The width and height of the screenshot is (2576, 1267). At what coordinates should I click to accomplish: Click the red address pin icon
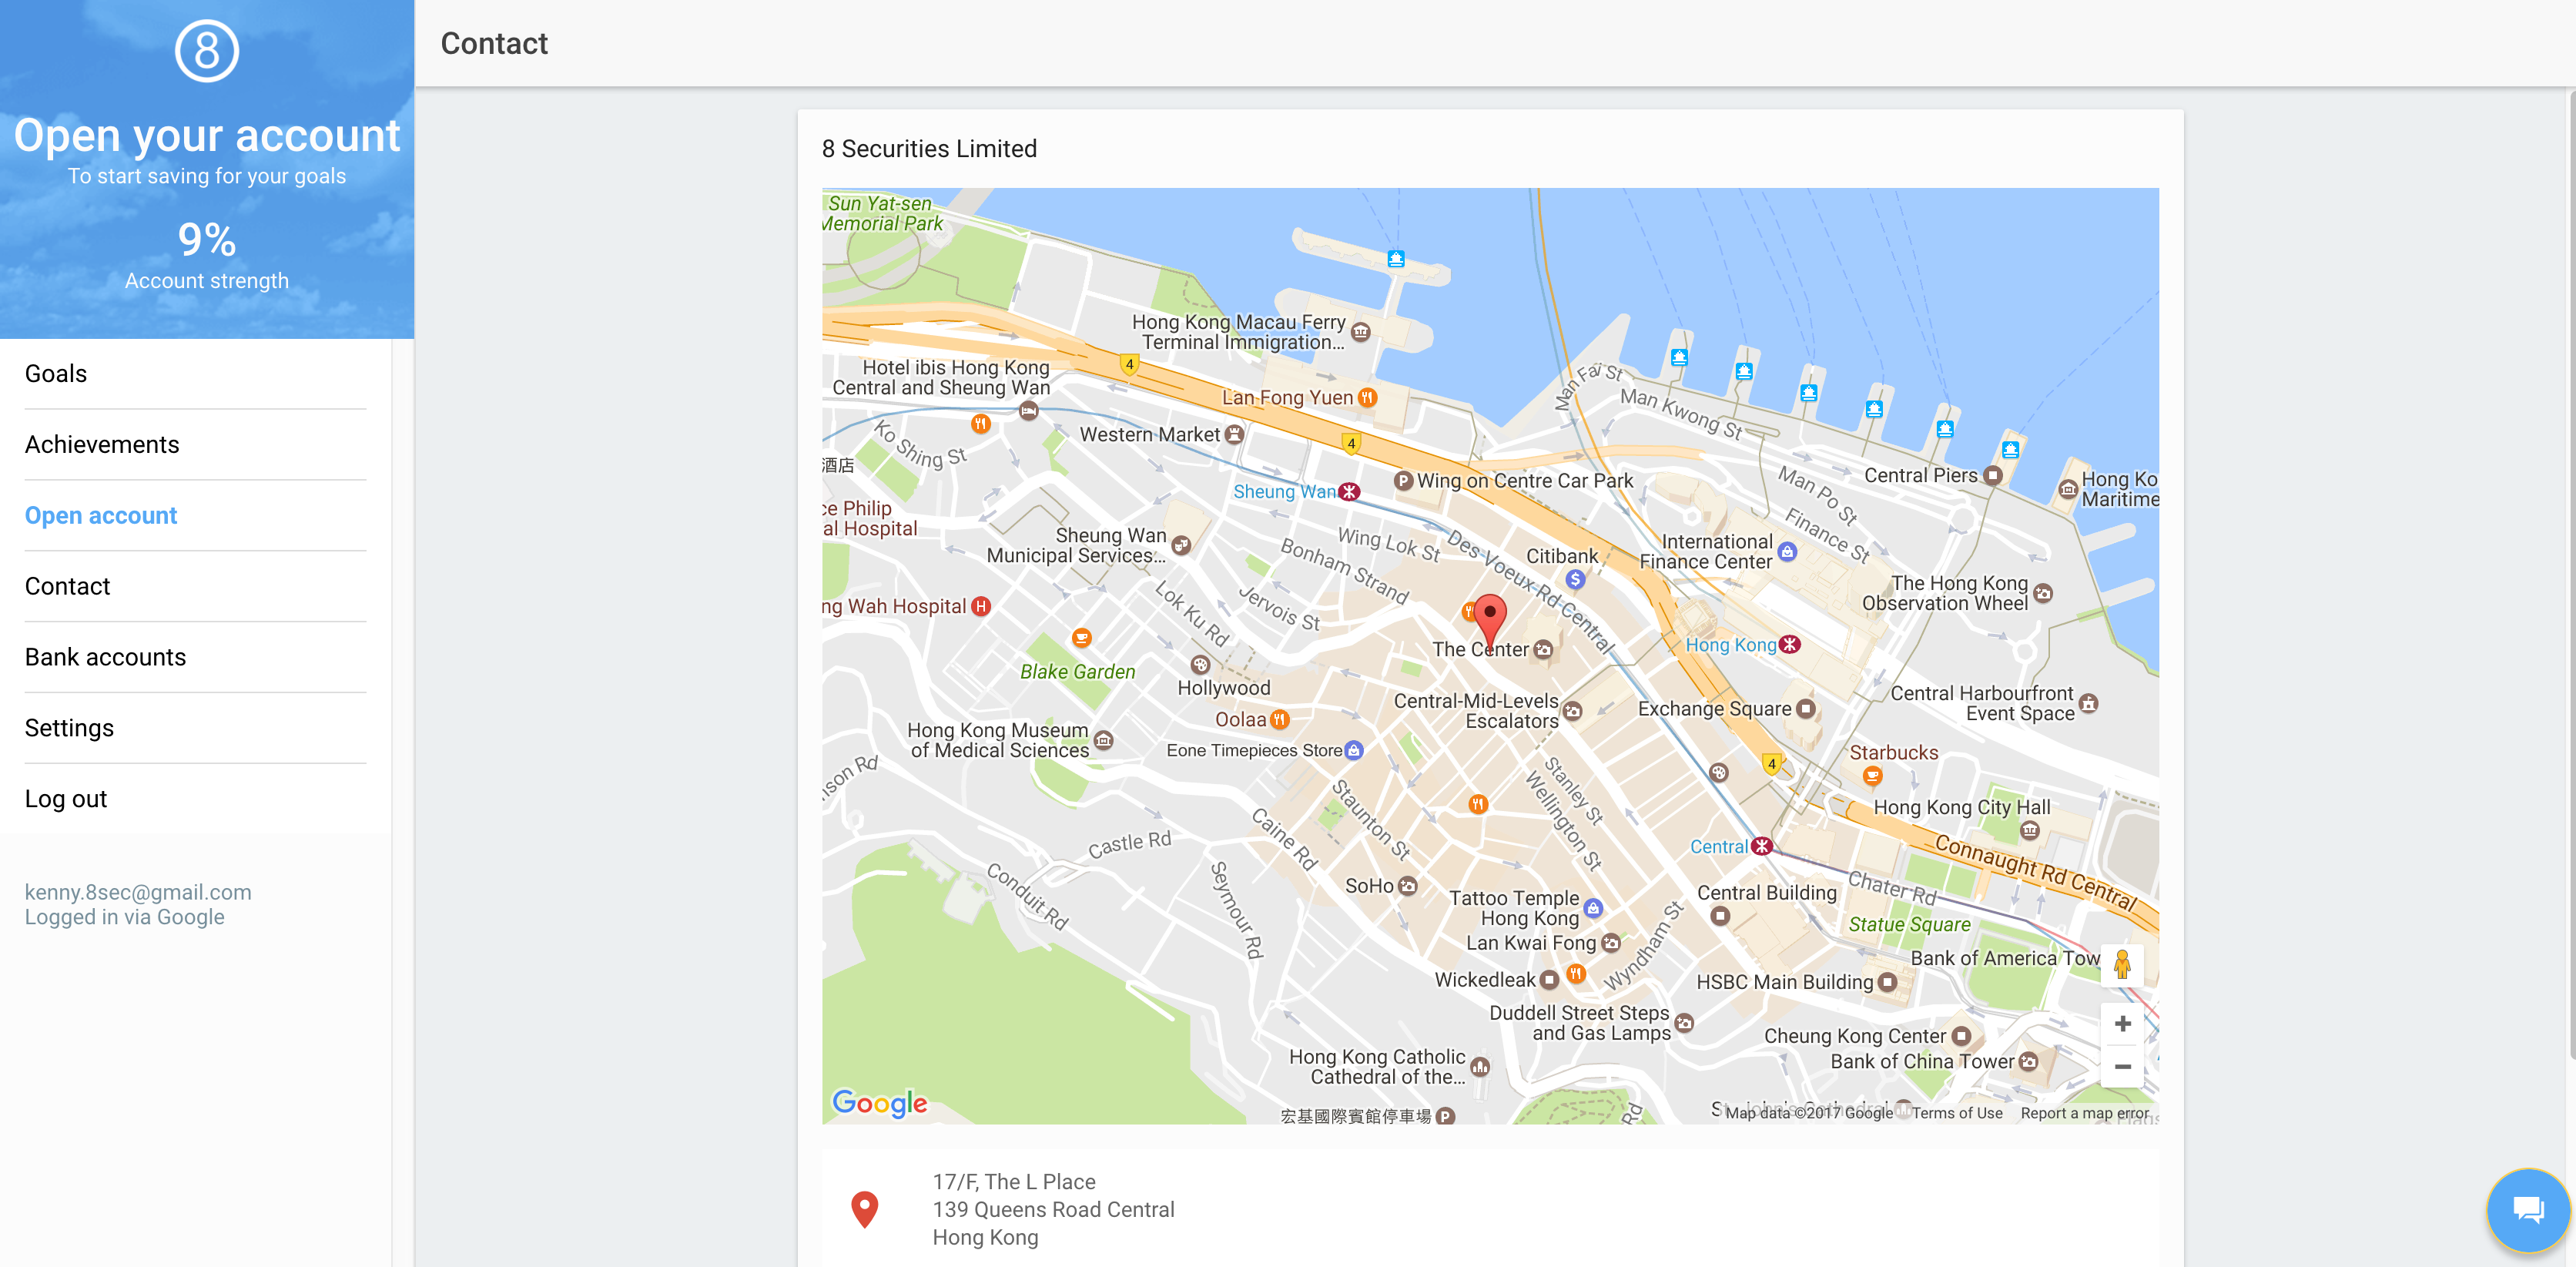coord(864,1210)
